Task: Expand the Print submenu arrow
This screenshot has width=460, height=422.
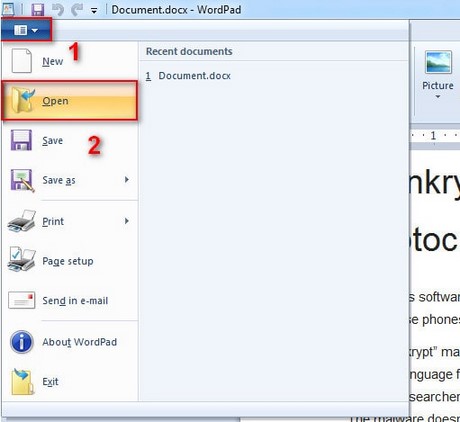Action: pyautogui.click(x=127, y=221)
